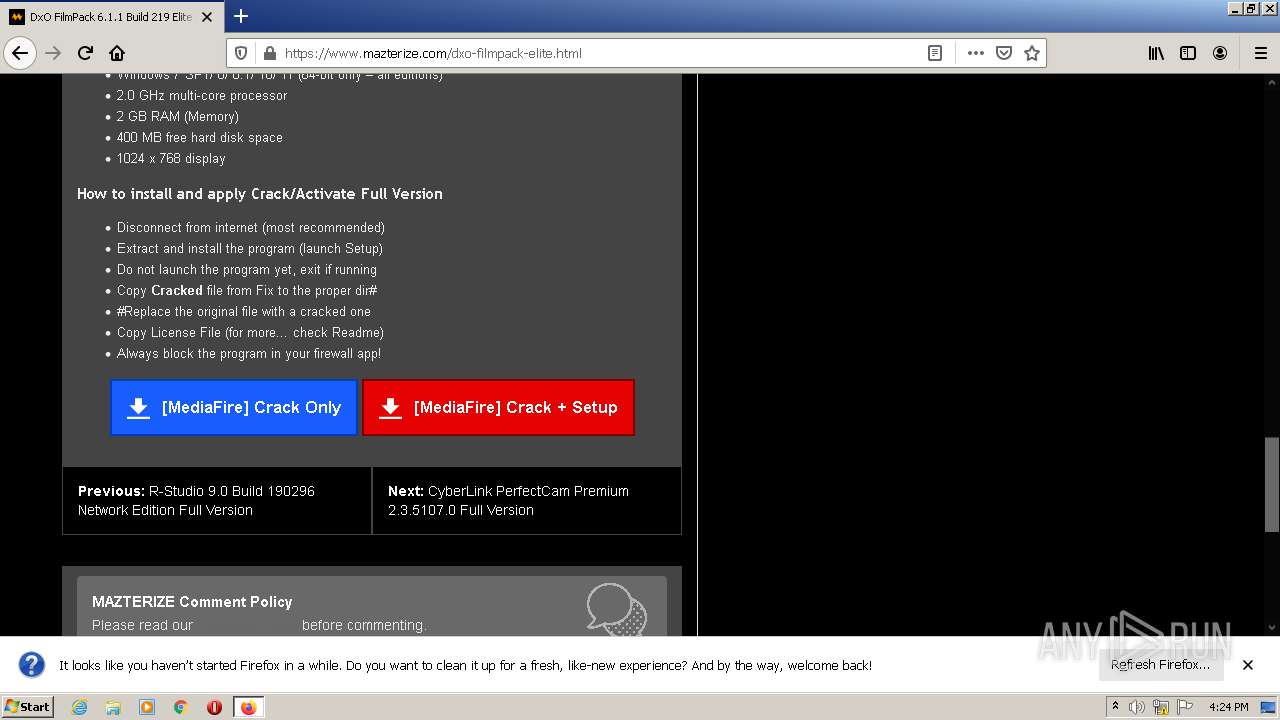Click '400 MB free hard disk space'
Screen dimensions: 1280x720
pos(200,137)
